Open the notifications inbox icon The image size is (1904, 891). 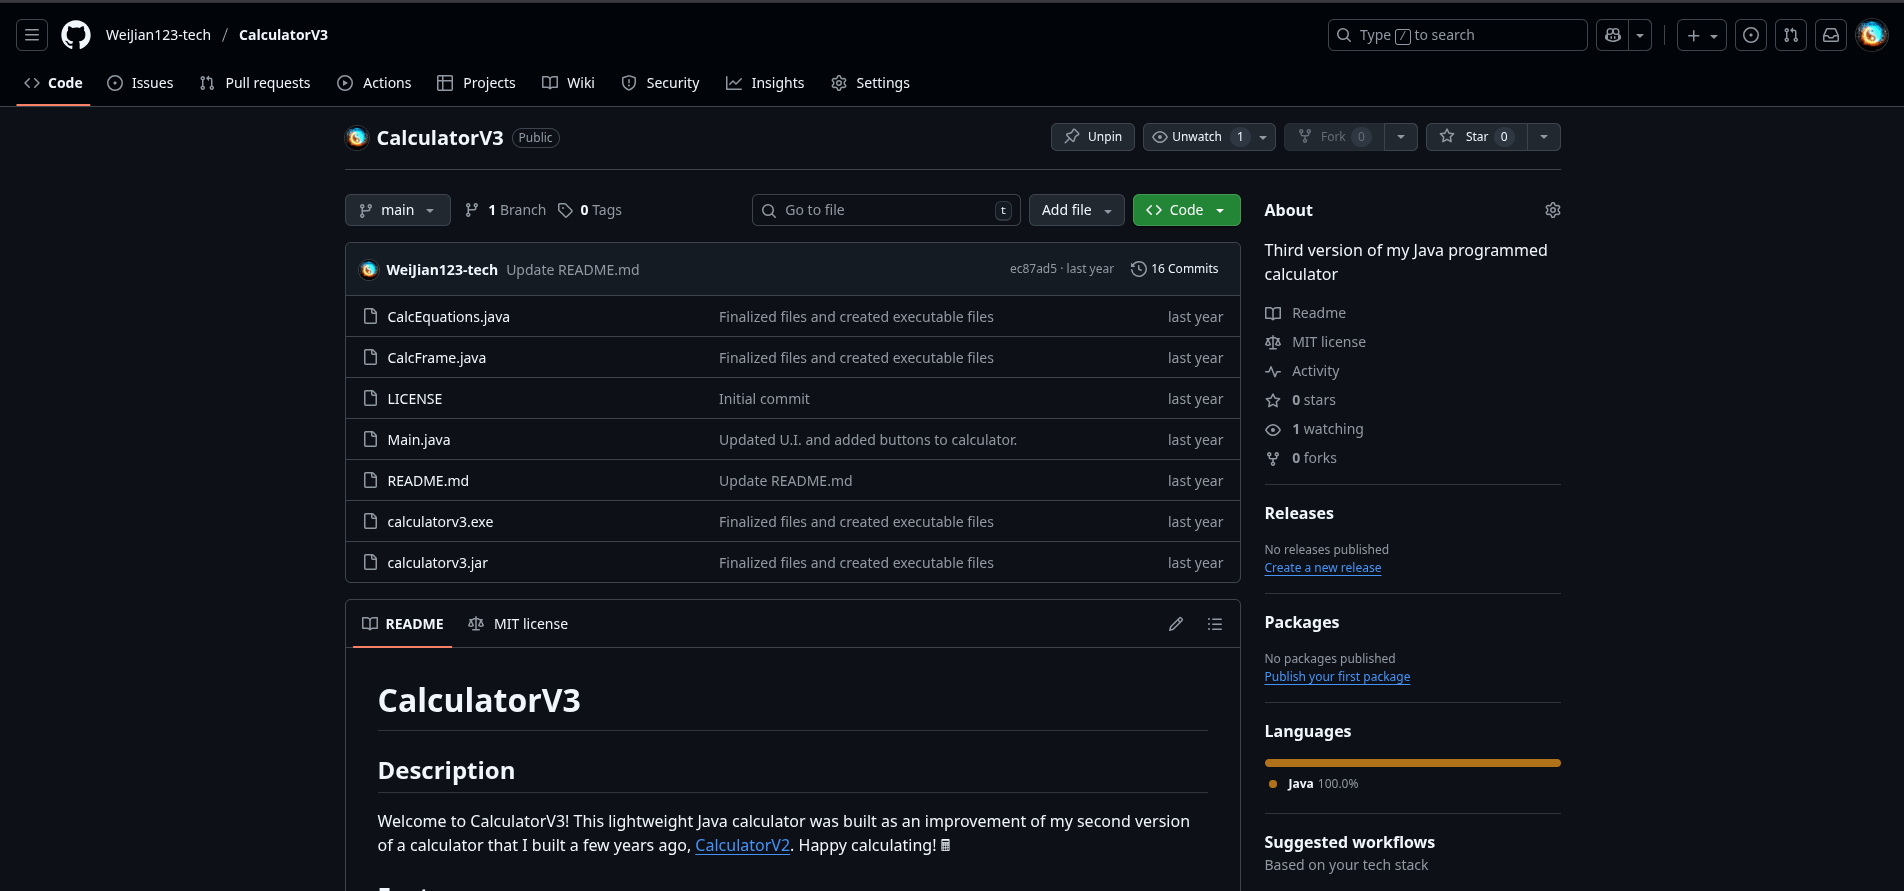(1831, 35)
